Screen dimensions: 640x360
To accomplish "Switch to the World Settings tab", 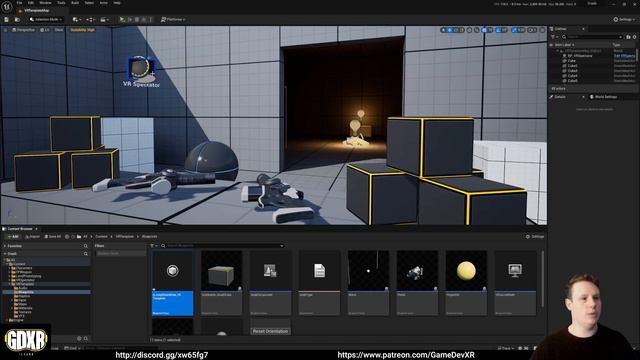I will (x=604, y=97).
